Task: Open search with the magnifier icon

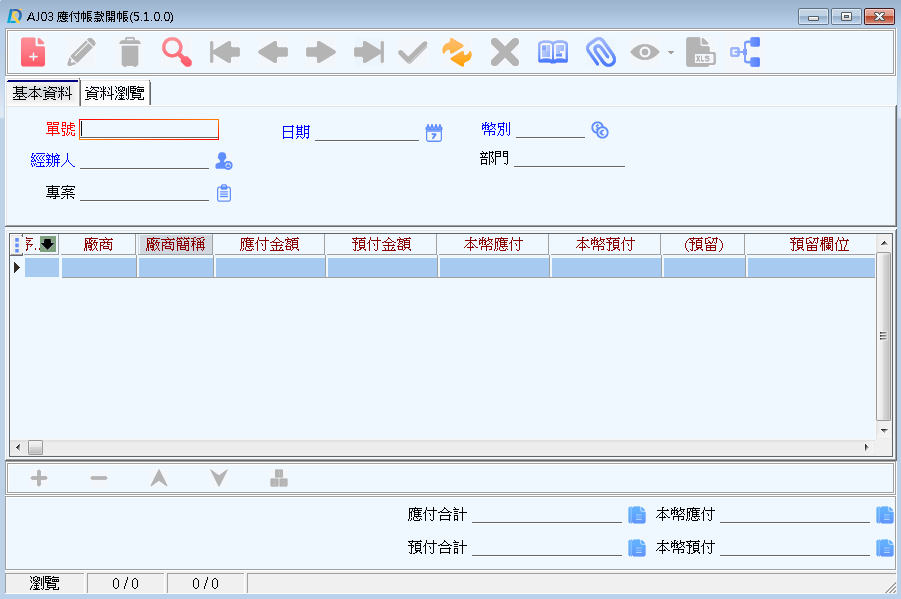Action: (x=176, y=52)
